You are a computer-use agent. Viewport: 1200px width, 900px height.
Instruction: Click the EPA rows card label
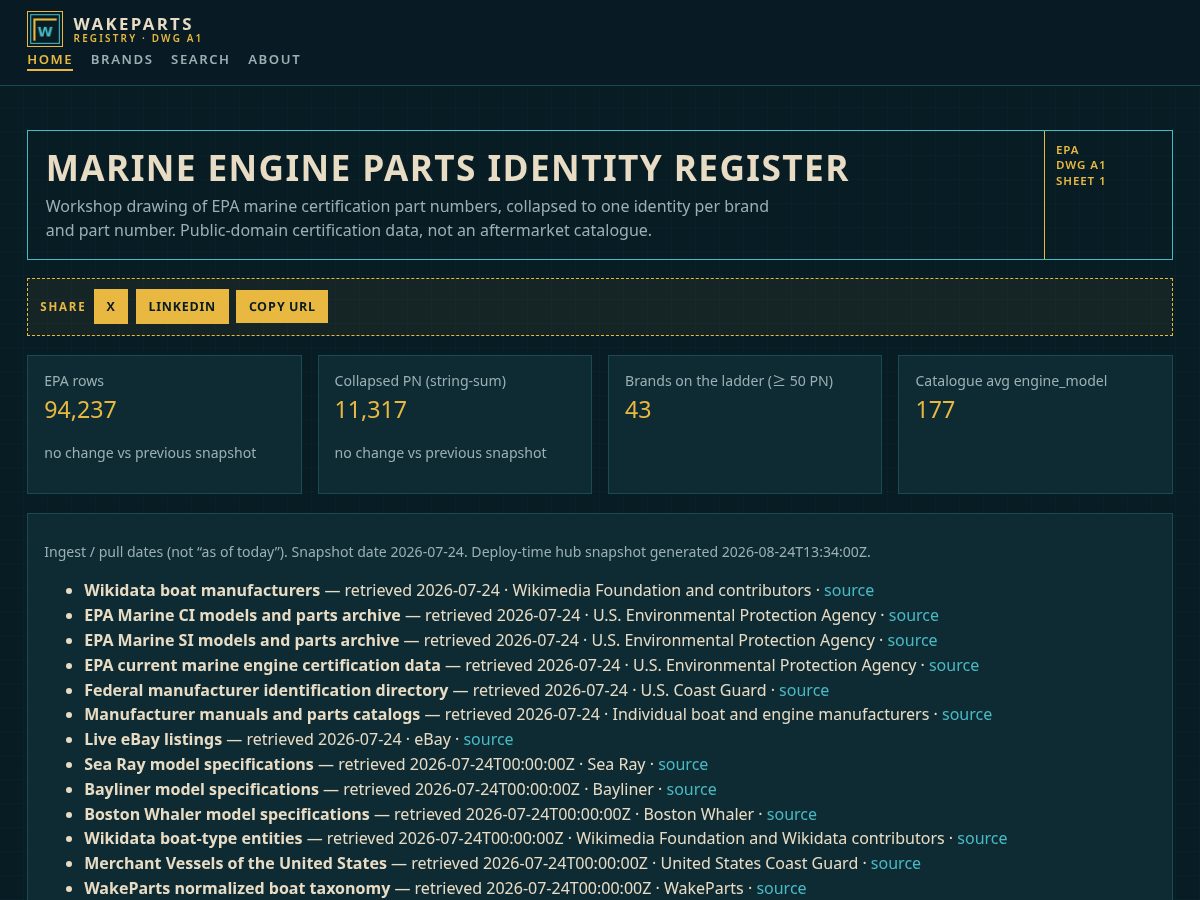[74, 381]
